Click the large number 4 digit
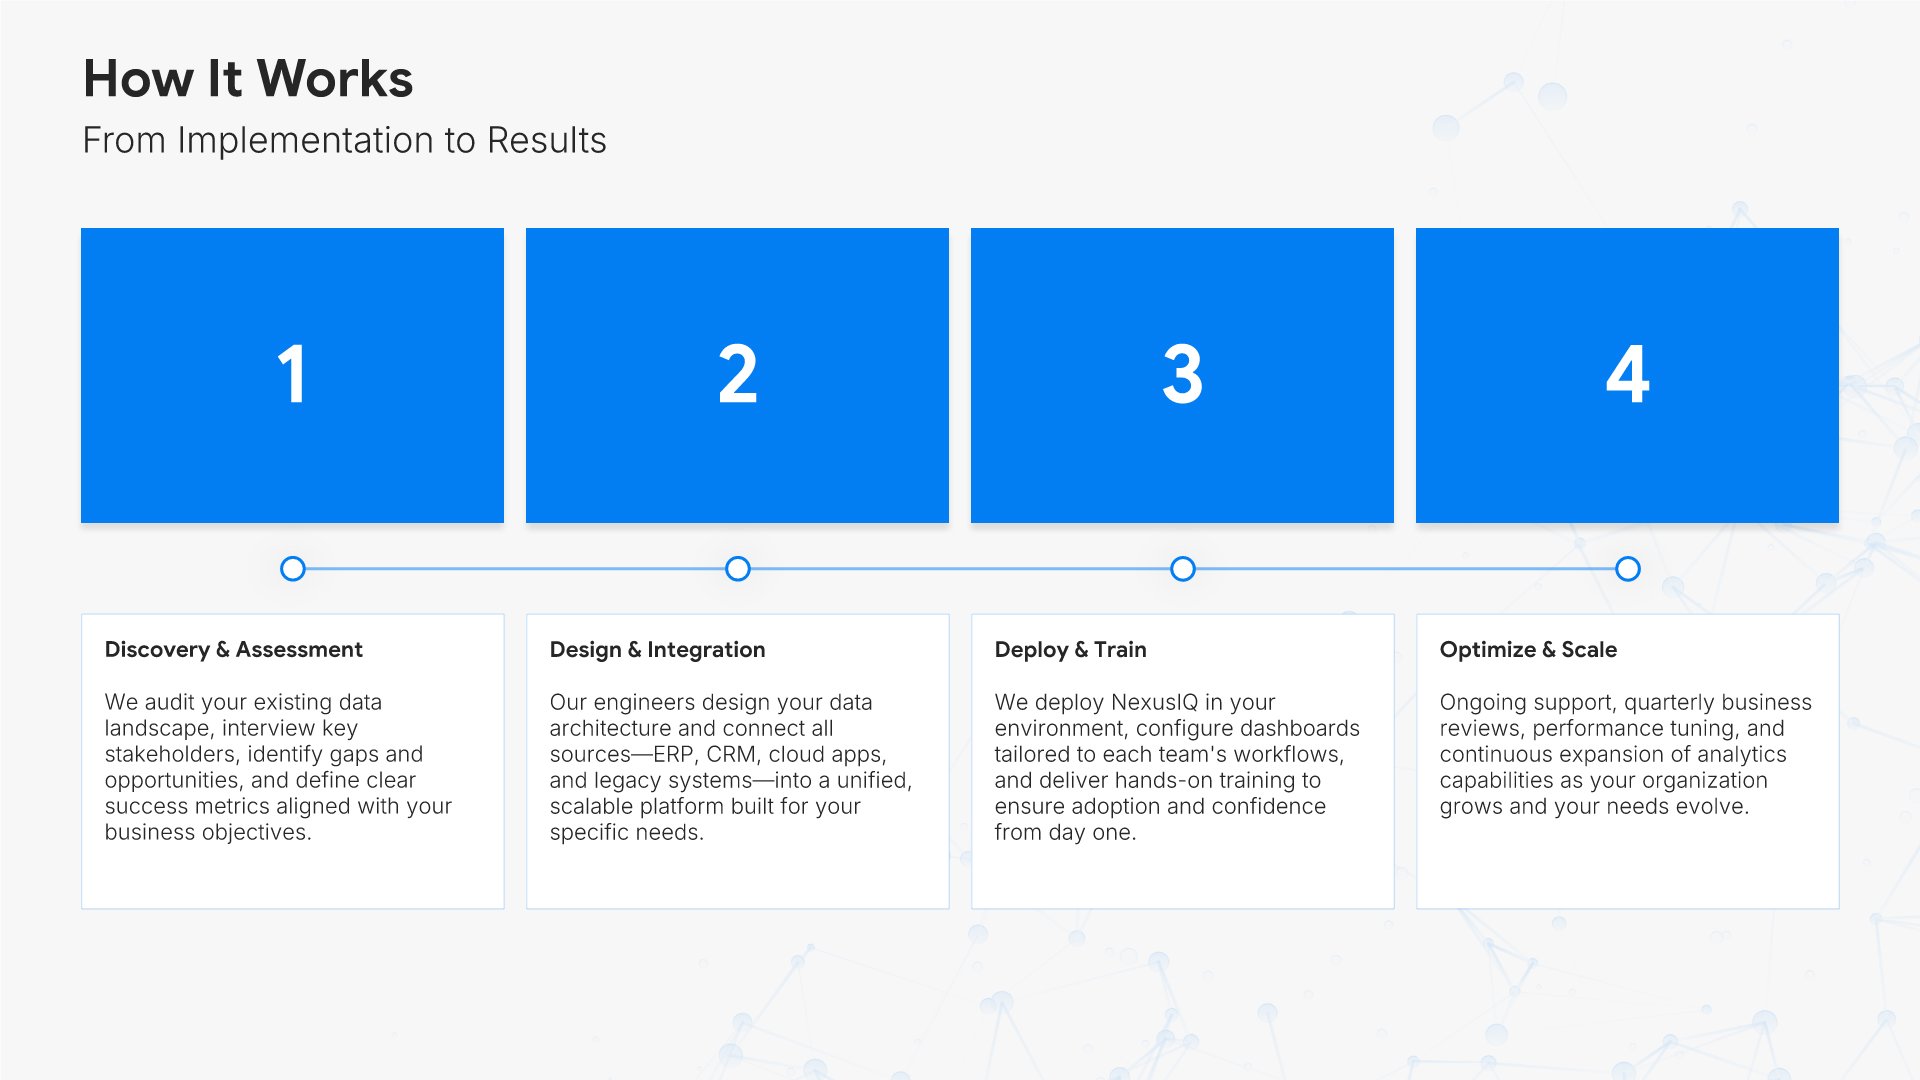The width and height of the screenshot is (1920, 1080). (1627, 375)
